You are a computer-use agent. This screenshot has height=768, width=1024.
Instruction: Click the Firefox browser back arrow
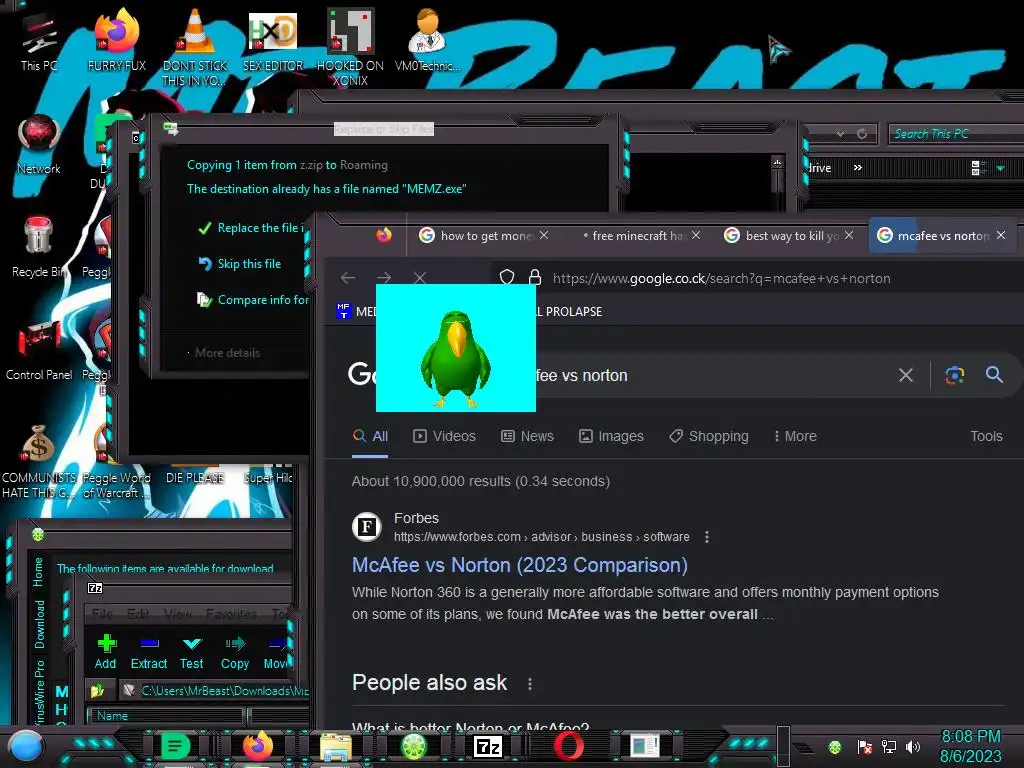pos(348,278)
